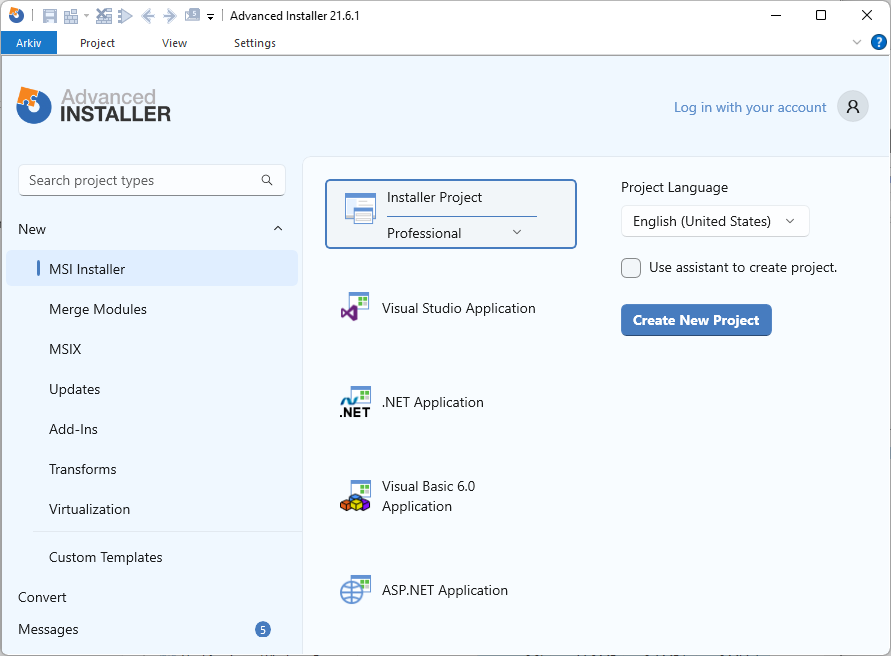The height and width of the screenshot is (656, 891).
Task: Select MSIX category
Action: (65, 349)
